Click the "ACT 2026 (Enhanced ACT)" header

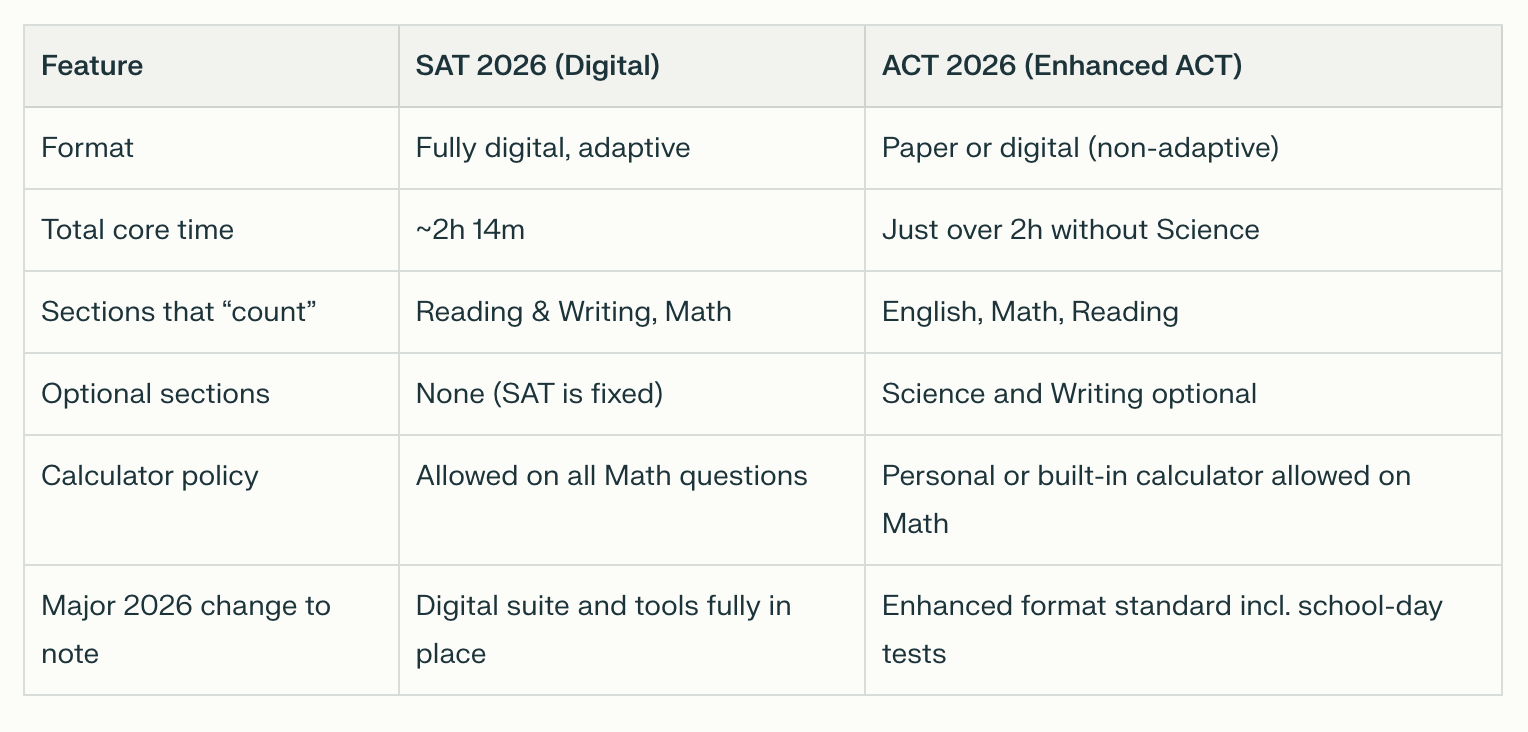[x=1061, y=66]
